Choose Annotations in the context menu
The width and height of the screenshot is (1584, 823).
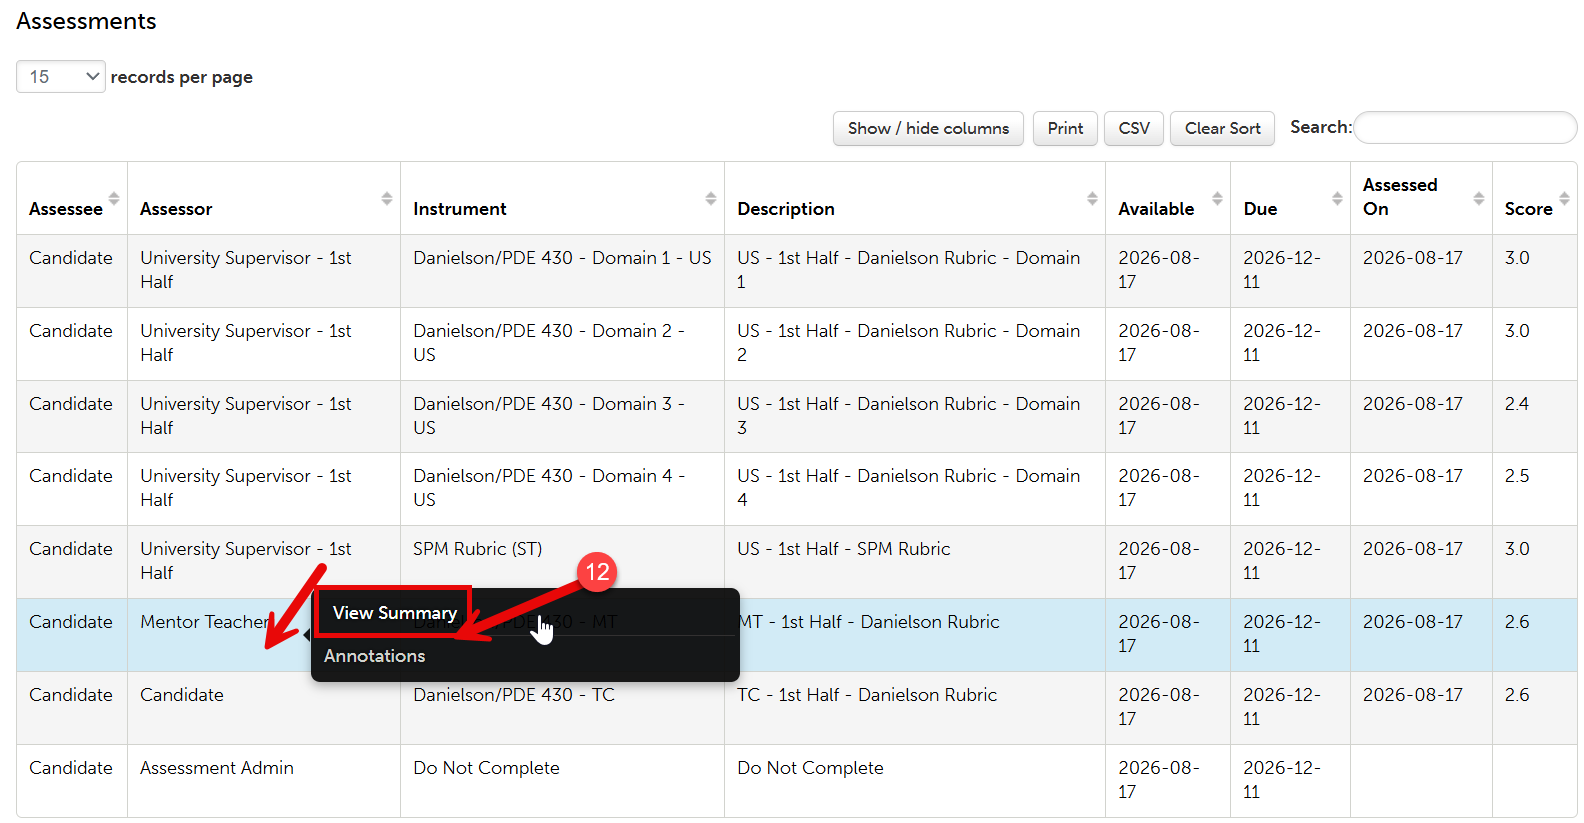(374, 656)
